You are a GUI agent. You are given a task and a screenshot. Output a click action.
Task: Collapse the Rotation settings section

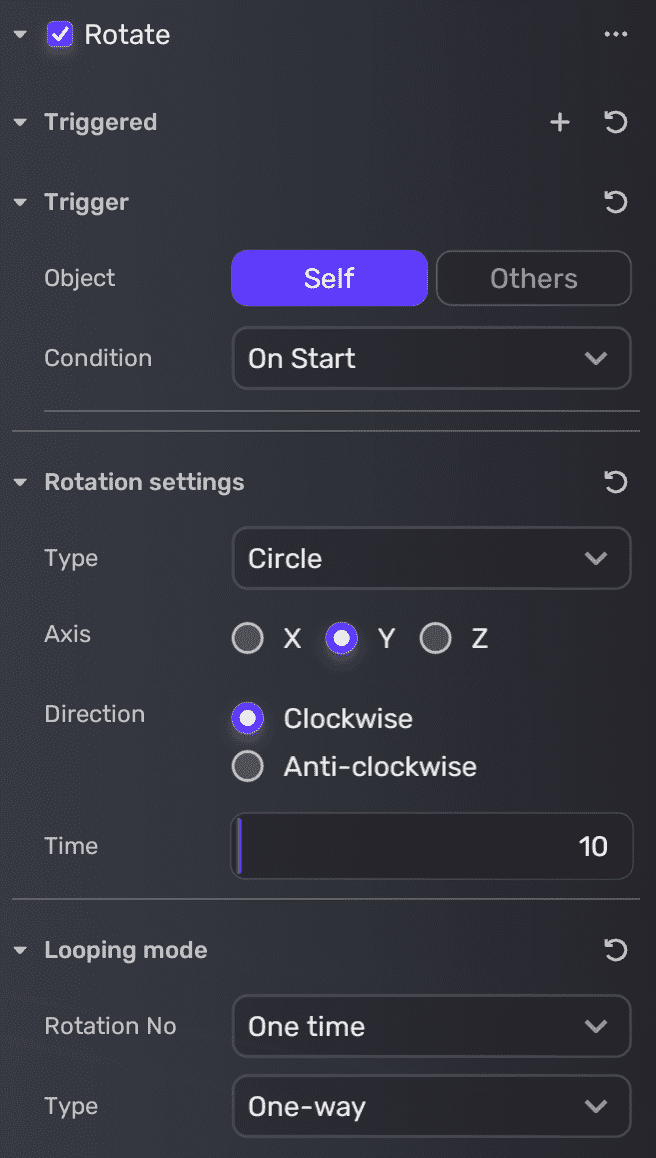pyautogui.click(x=20, y=483)
